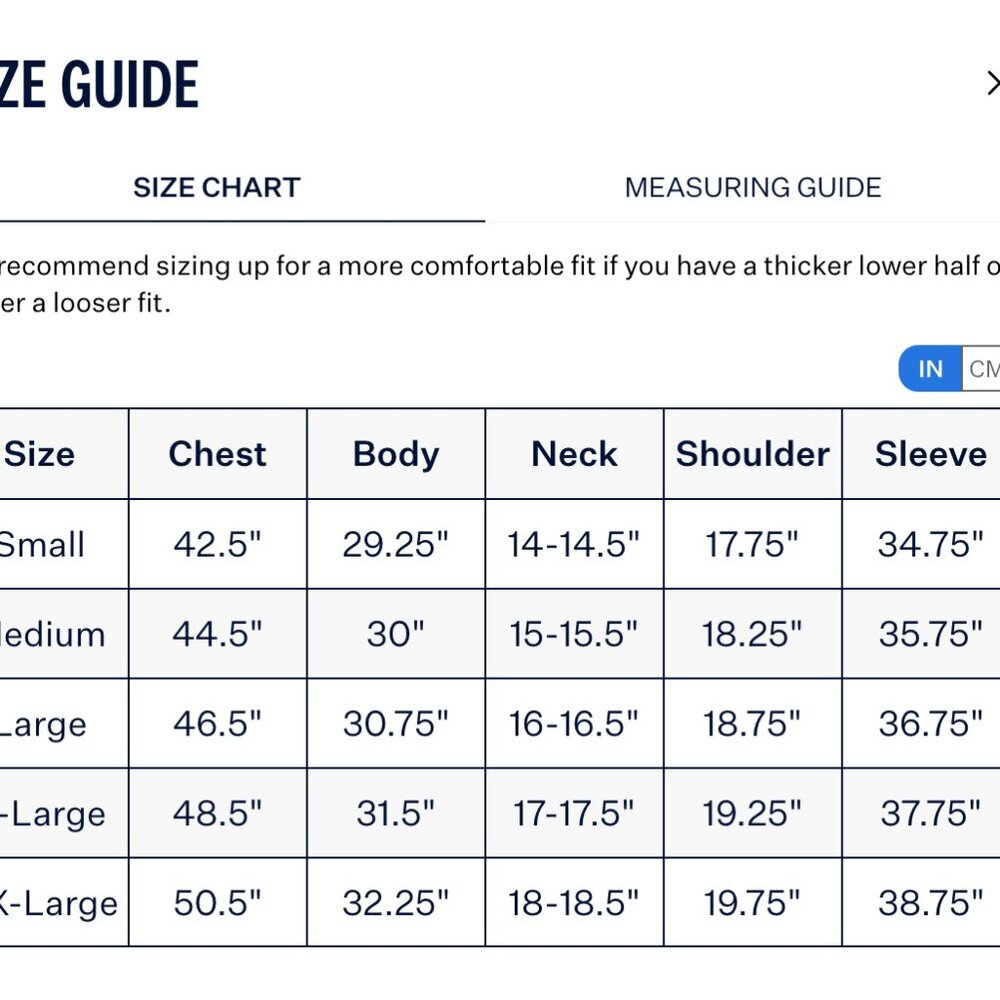Click the Shoulder column header
The width and height of the screenshot is (1000, 1000).
point(752,454)
